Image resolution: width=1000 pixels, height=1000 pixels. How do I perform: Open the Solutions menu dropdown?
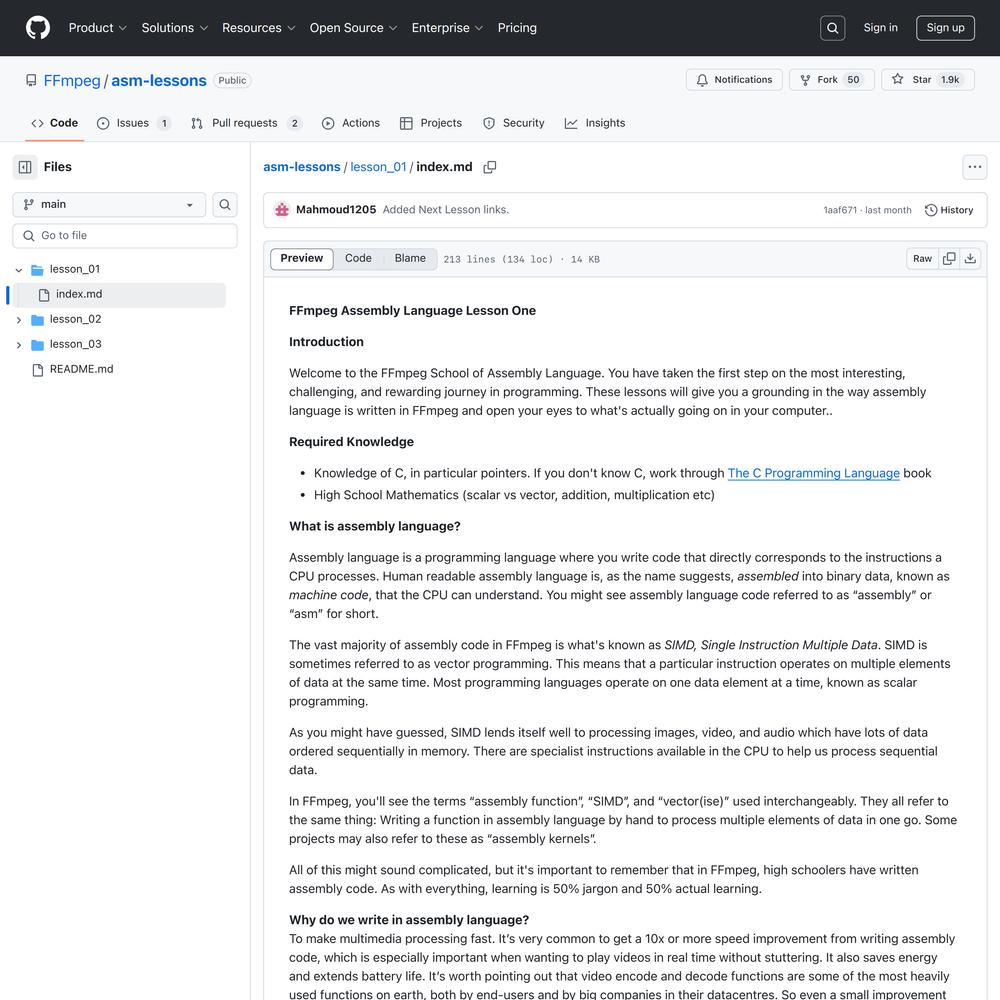tap(175, 28)
